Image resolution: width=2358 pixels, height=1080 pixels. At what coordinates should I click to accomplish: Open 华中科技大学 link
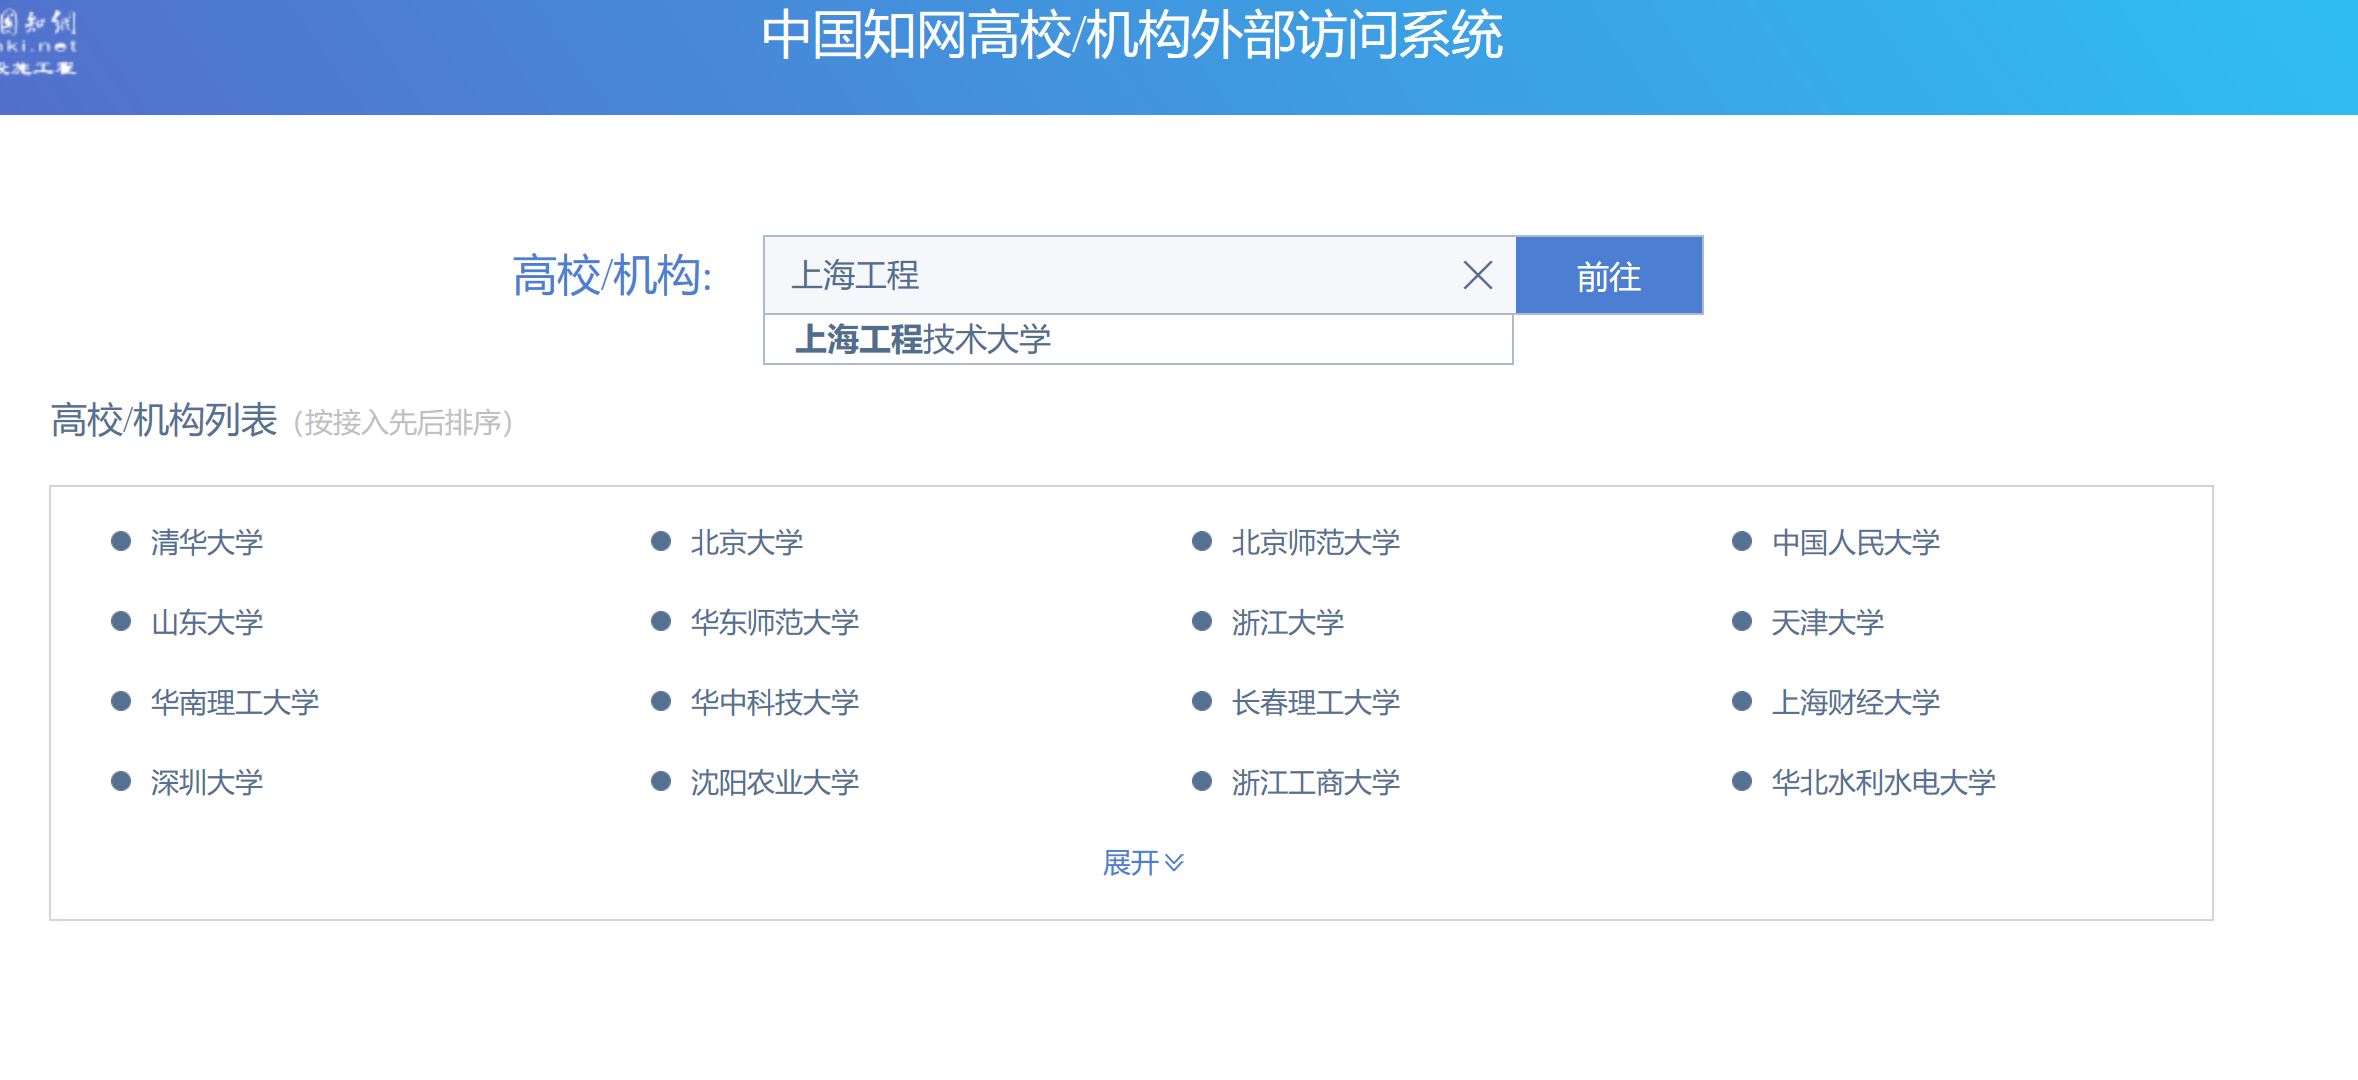click(x=774, y=702)
